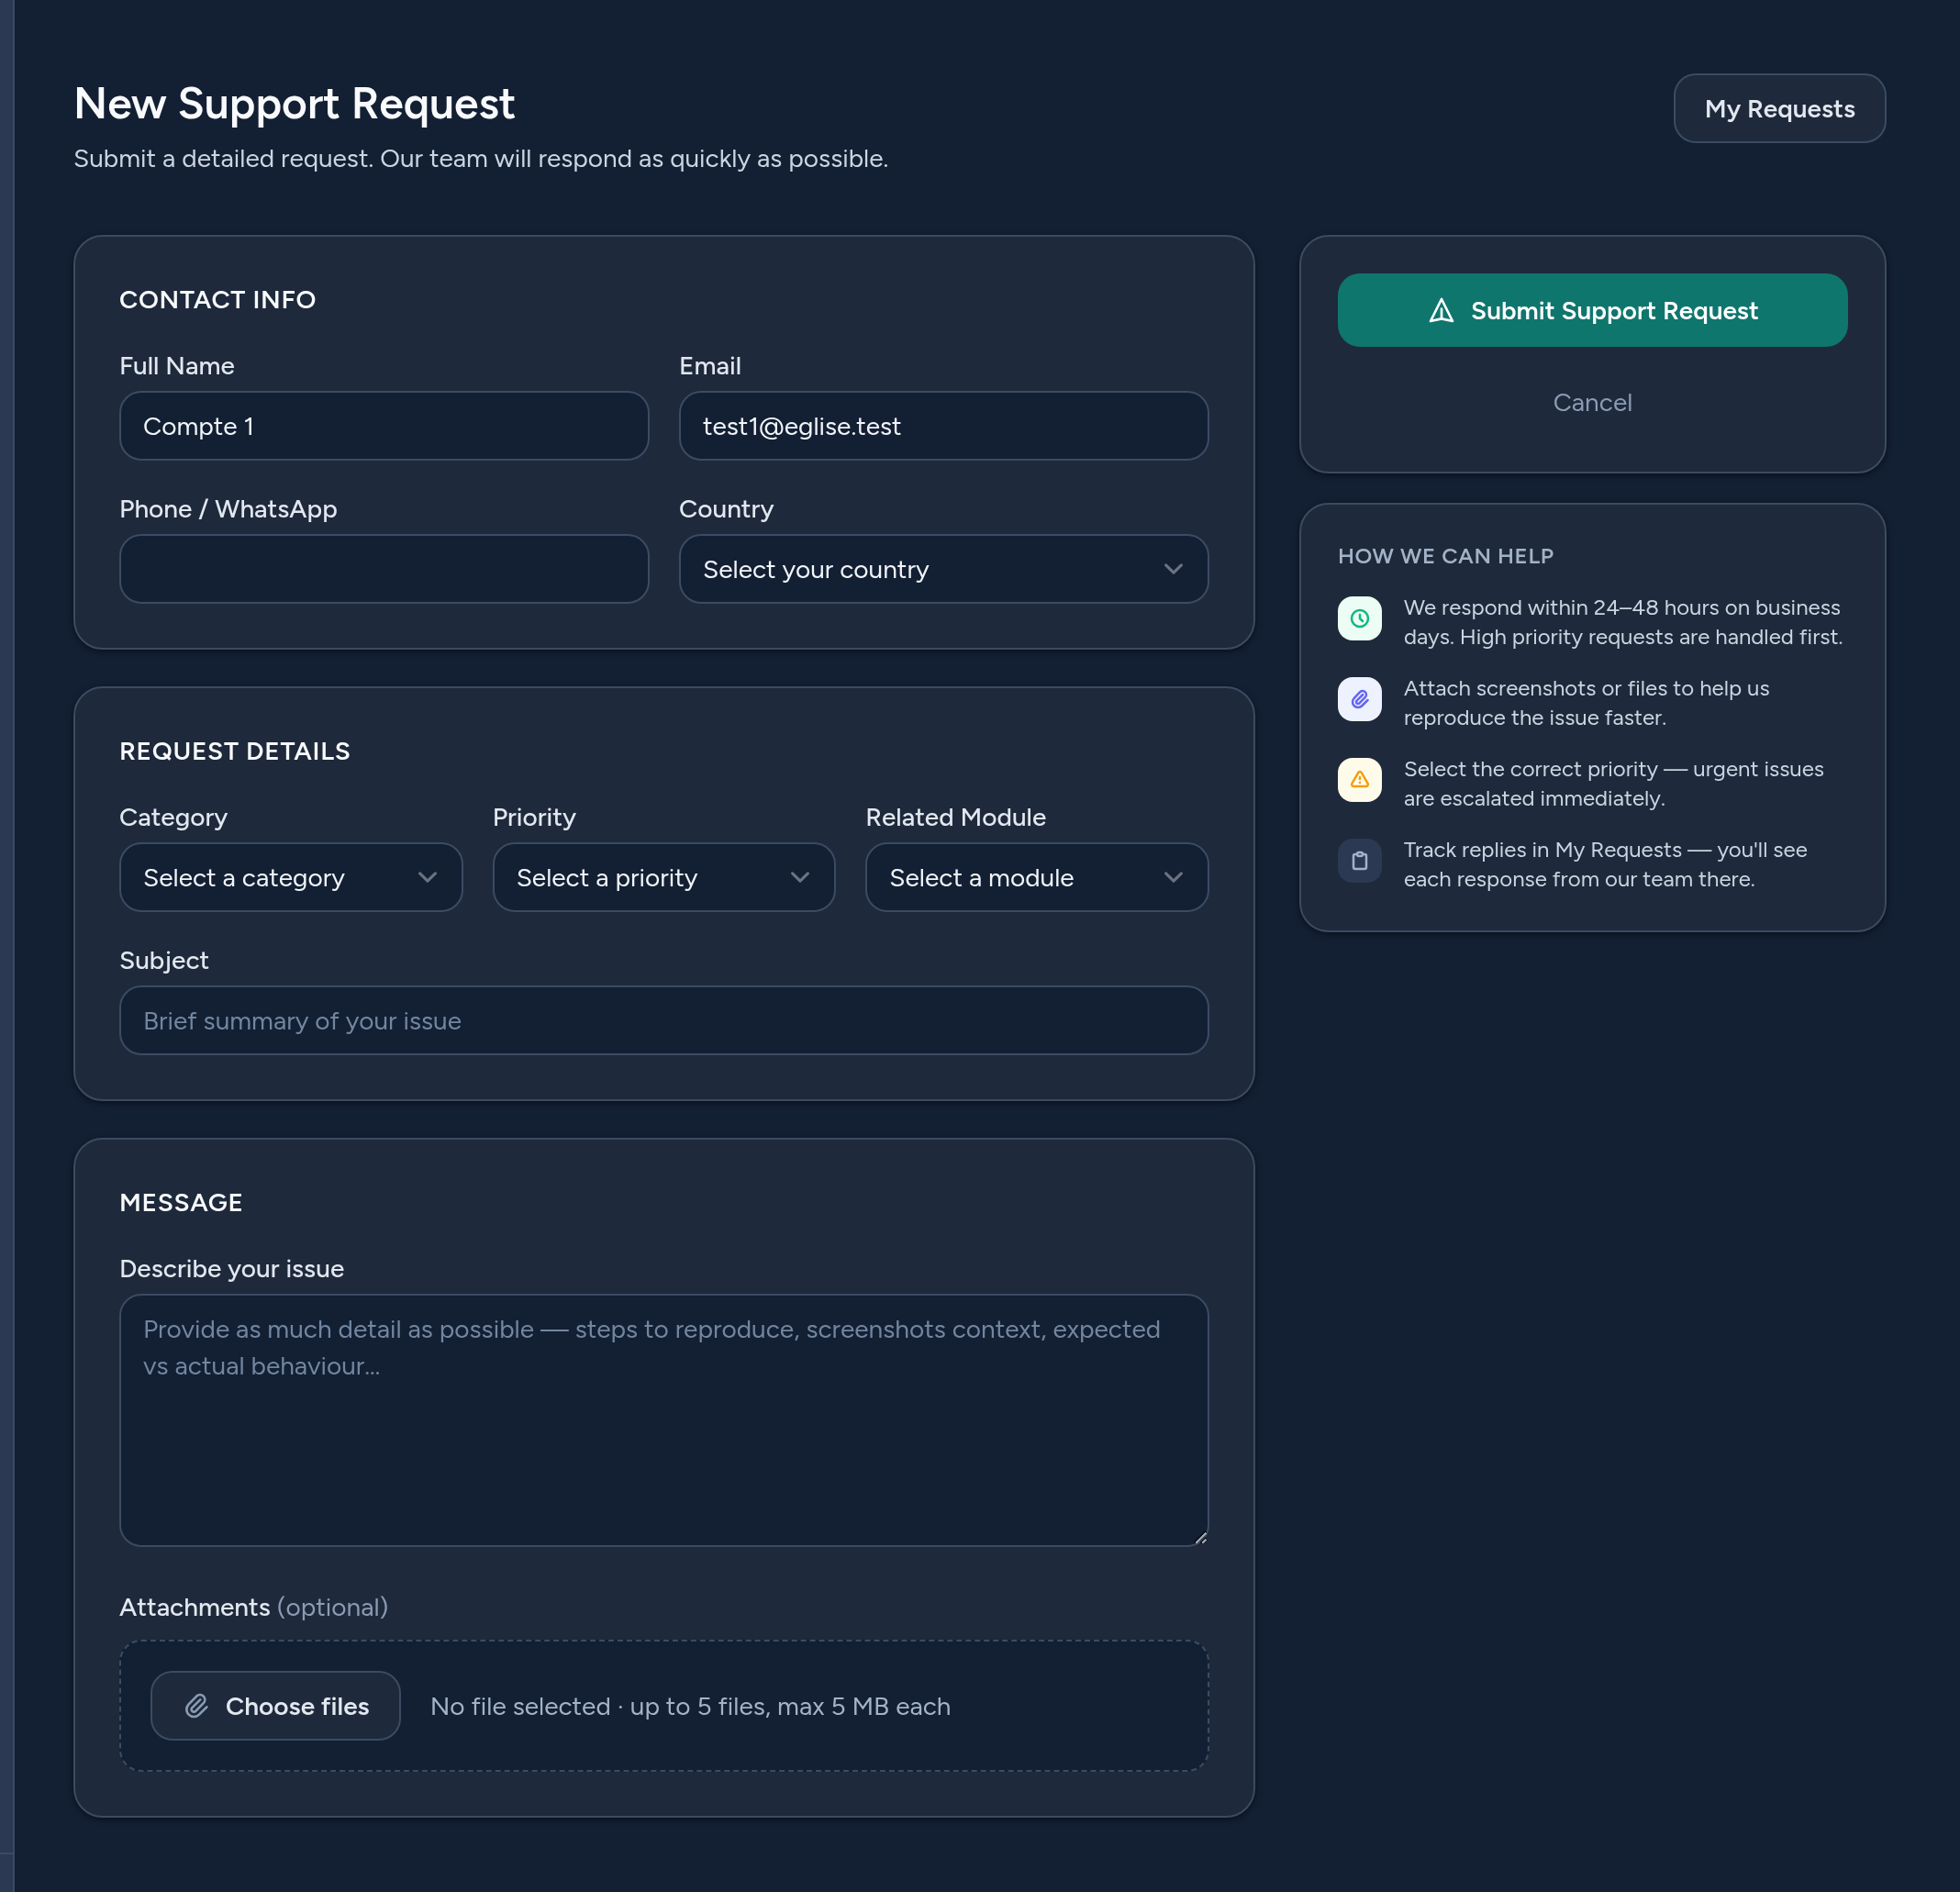Cancel the support request form
The image size is (1960, 1892).
point(1592,402)
